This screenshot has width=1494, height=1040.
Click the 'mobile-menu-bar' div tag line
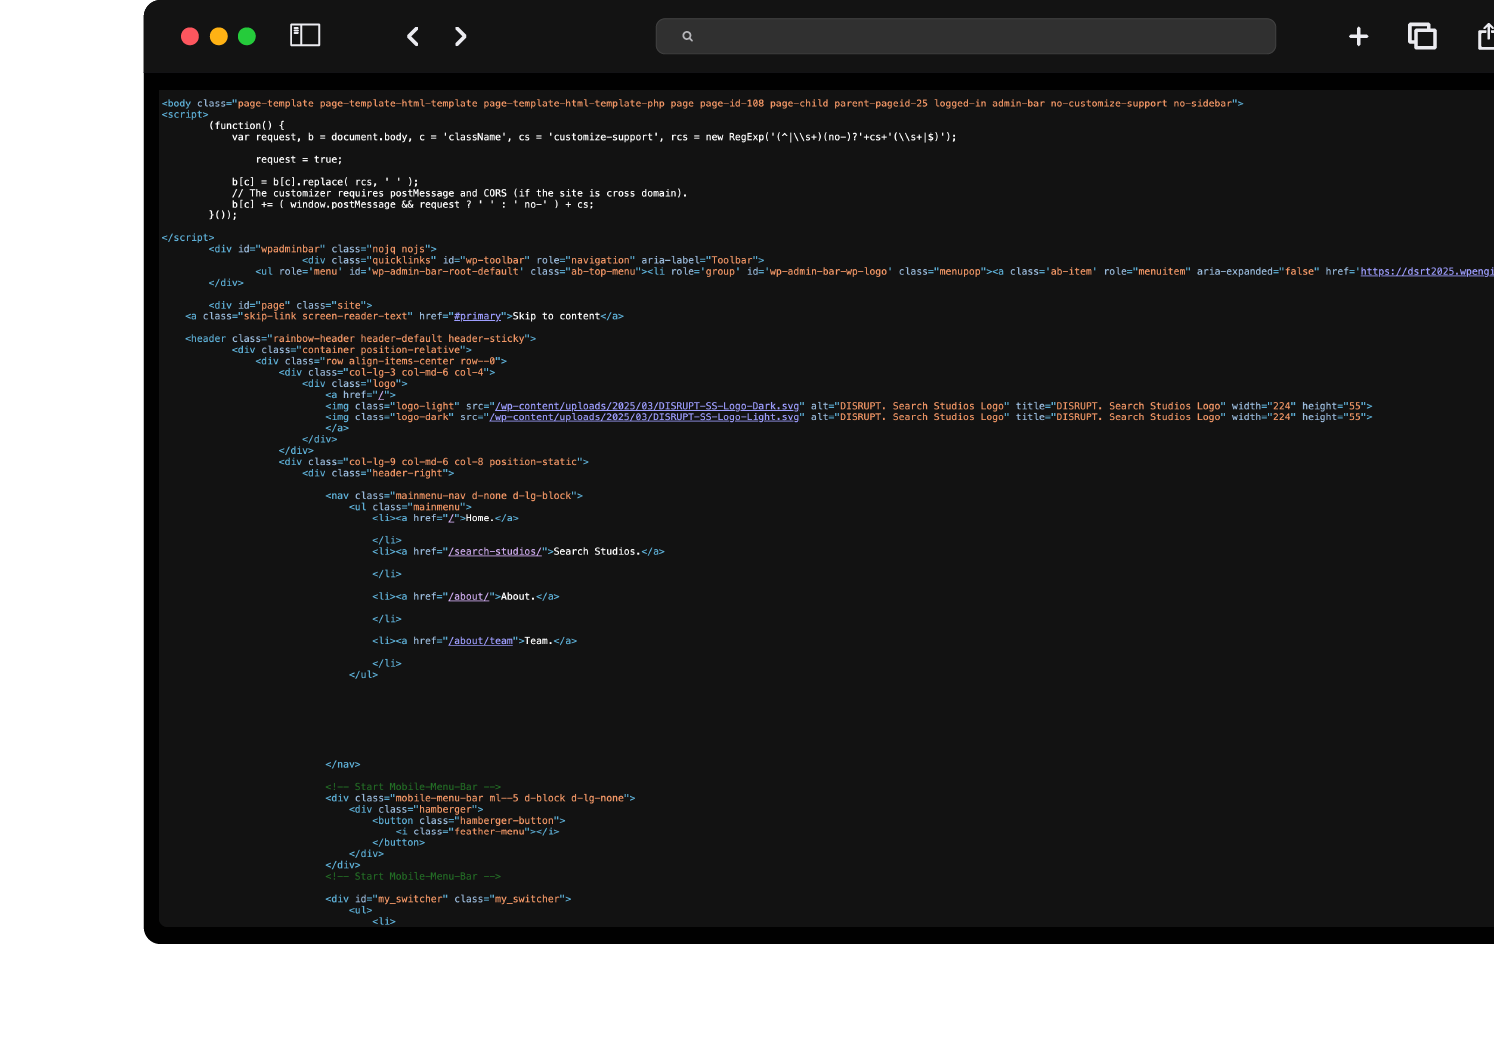pos(480,798)
